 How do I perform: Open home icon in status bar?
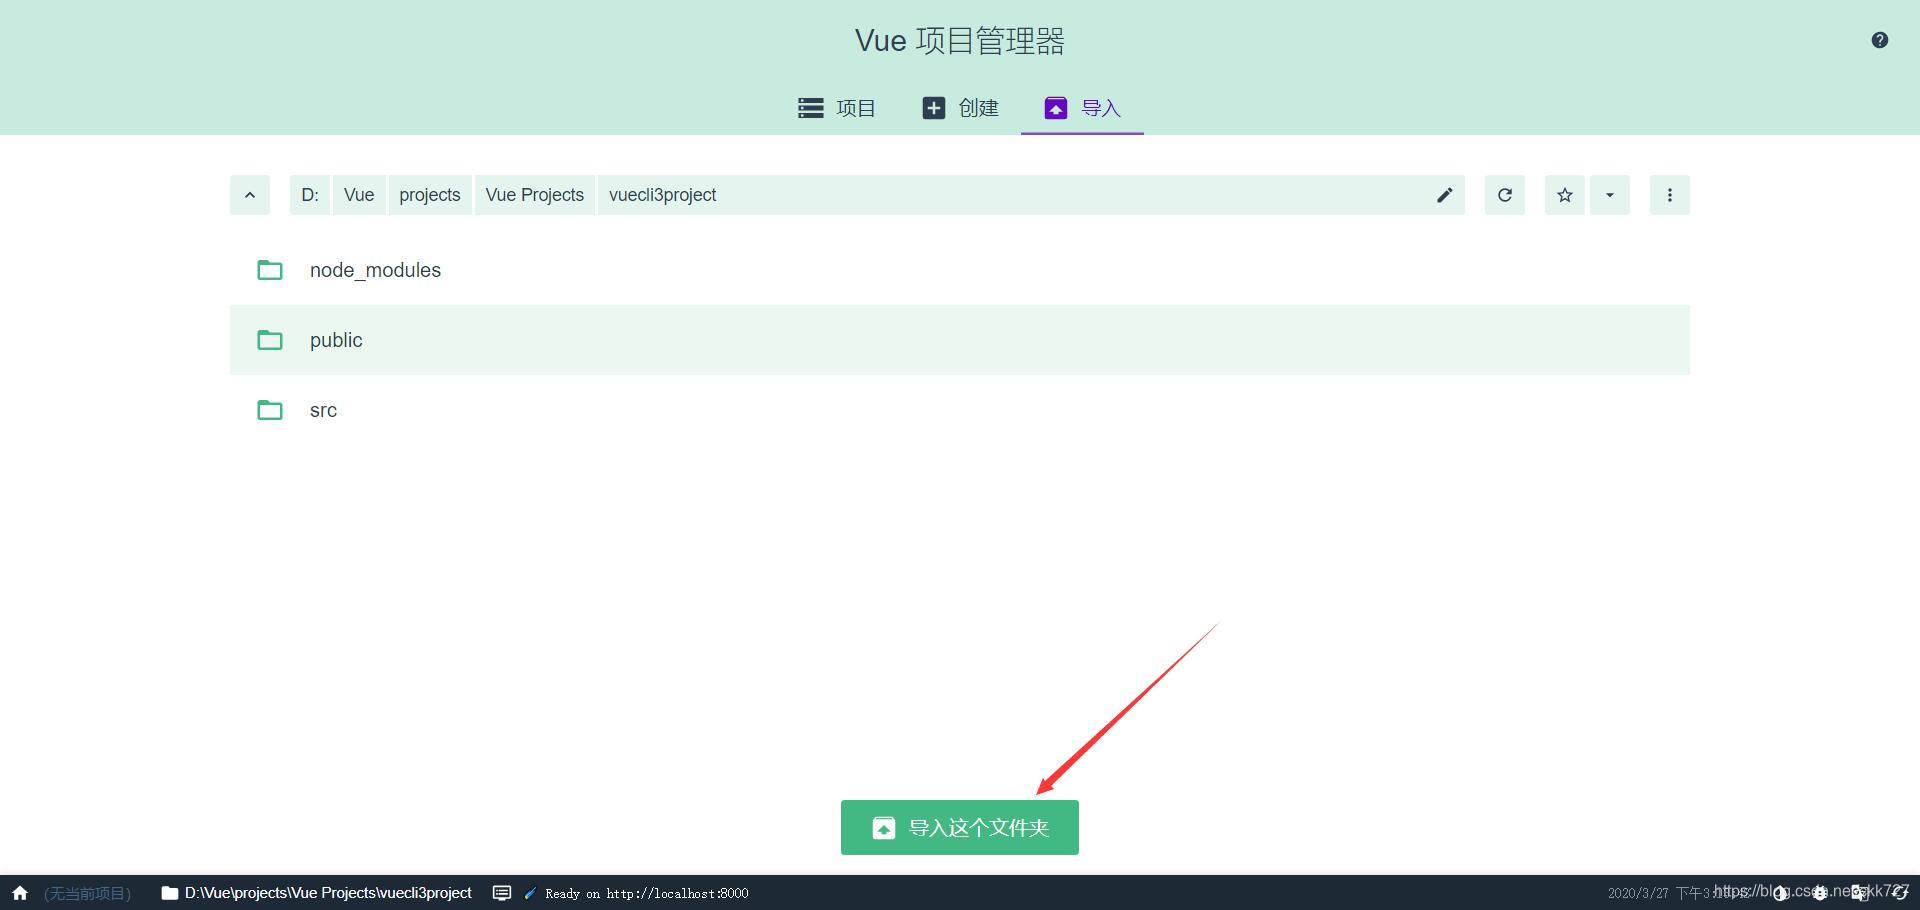[20, 893]
